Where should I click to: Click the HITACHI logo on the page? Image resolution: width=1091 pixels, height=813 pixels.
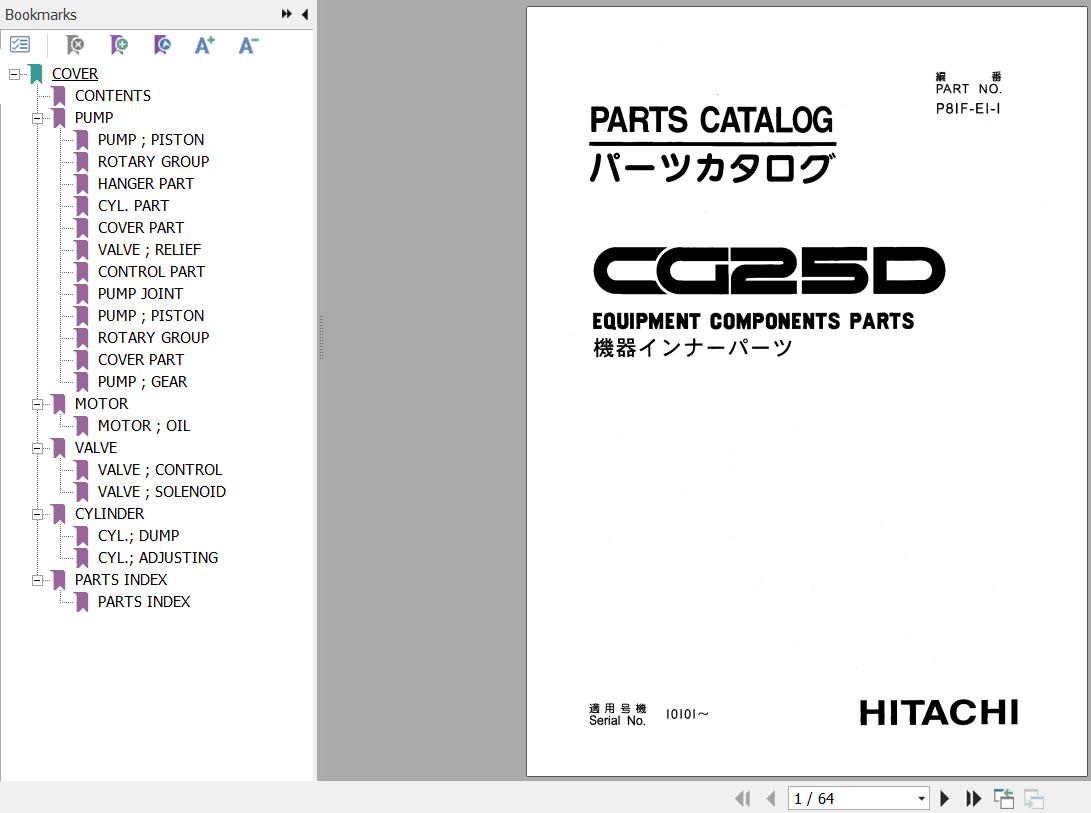pos(939,713)
